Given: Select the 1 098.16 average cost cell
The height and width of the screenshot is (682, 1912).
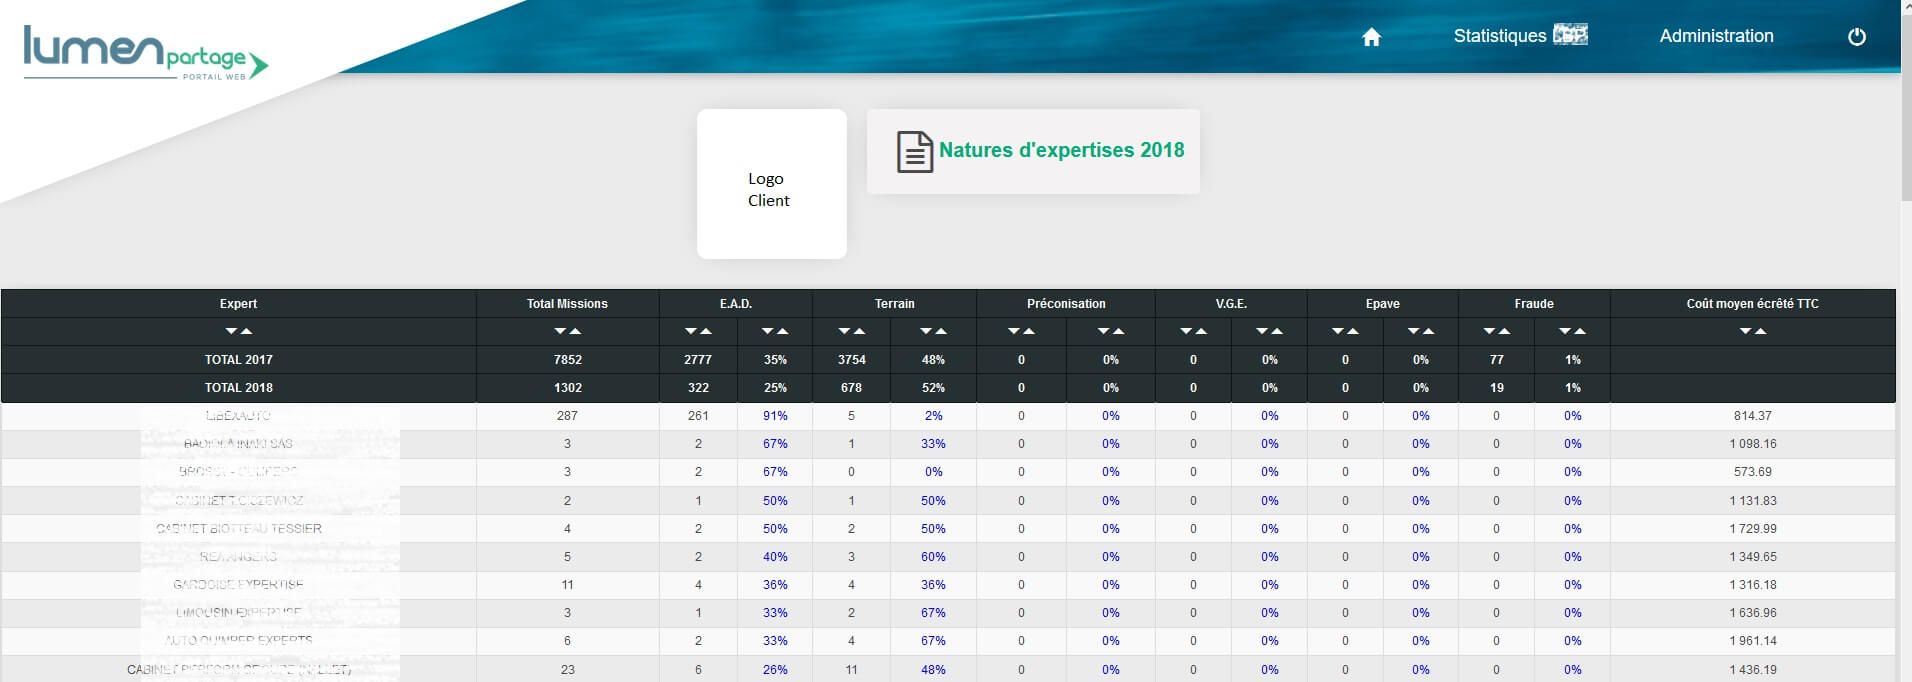Looking at the screenshot, I should click(x=1753, y=444).
